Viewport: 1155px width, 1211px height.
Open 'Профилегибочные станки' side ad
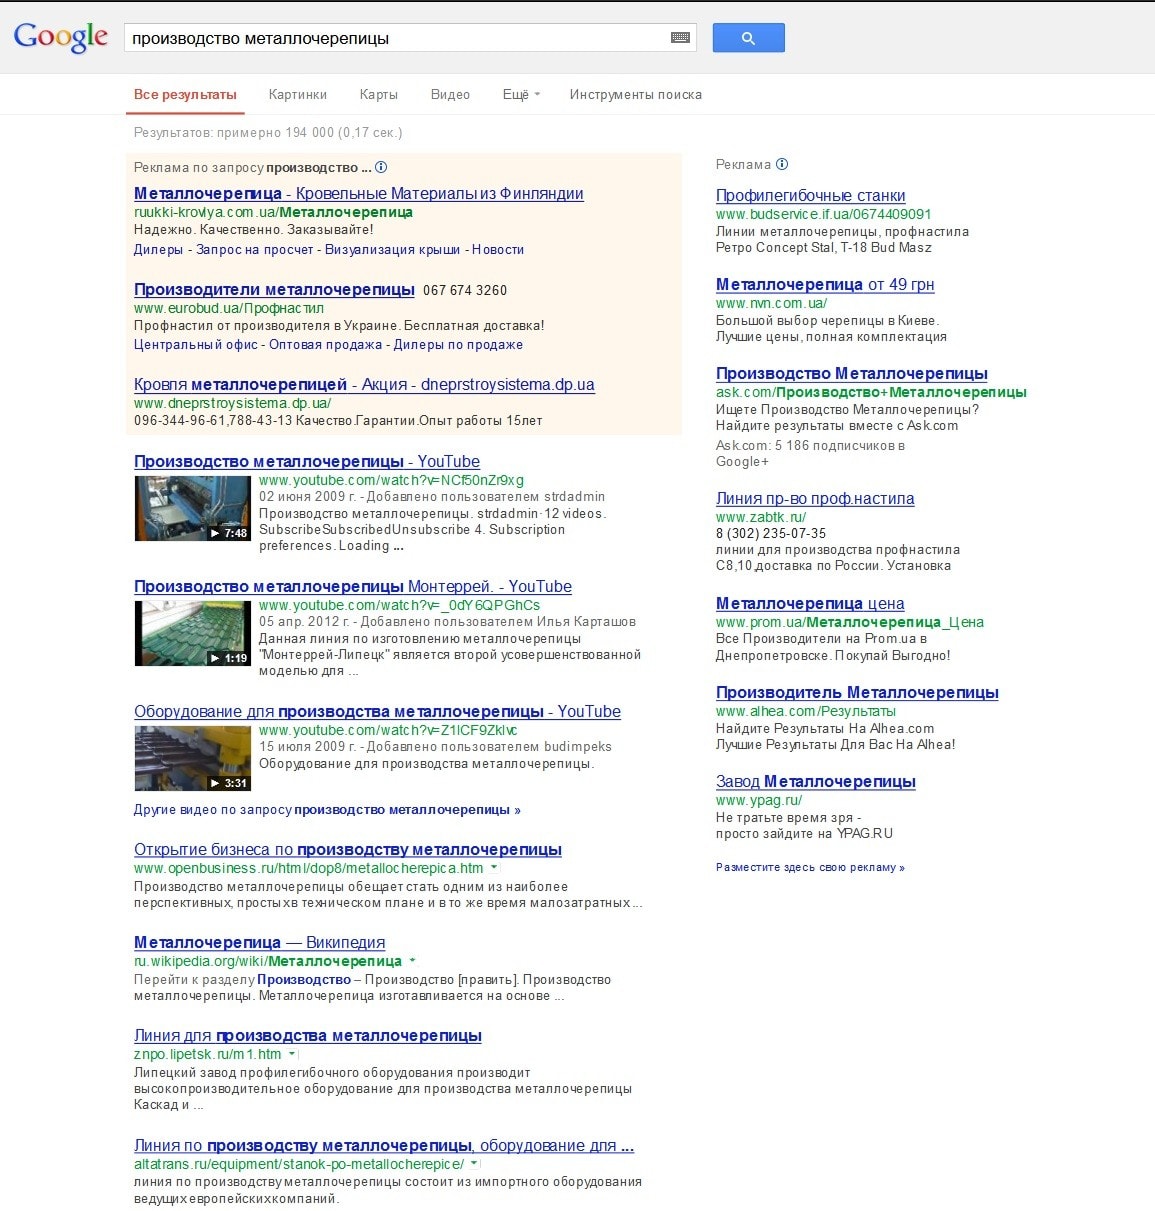[x=810, y=195]
